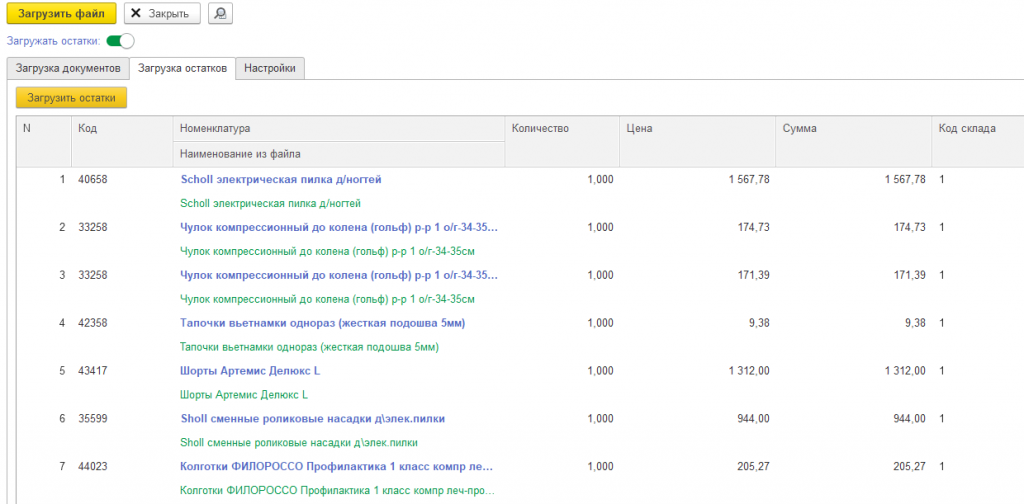Open the blue Шорты Артемис Делюкс L link
The height and width of the screenshot is (504, 1024).
[x=250, y=370]
